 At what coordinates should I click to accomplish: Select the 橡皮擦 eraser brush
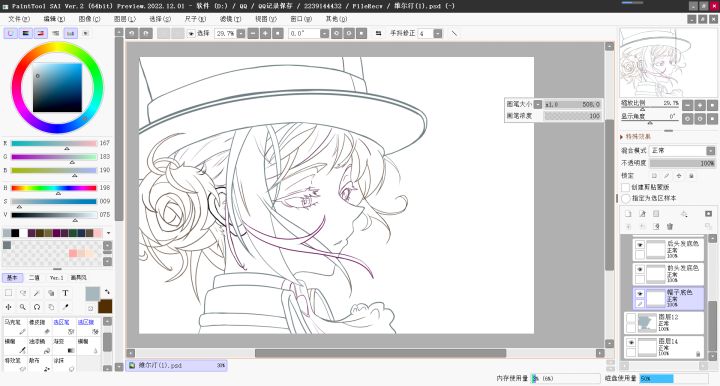pyautogui.click(x=39, y=326)
